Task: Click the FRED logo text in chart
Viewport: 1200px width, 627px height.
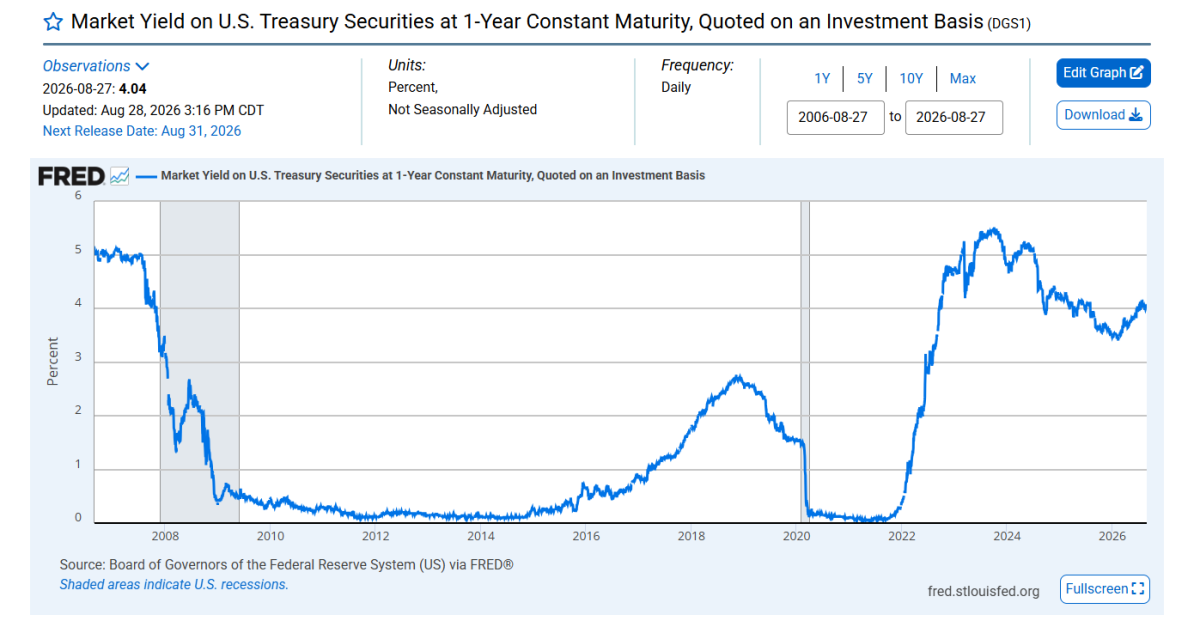Action: click(71, 177)
